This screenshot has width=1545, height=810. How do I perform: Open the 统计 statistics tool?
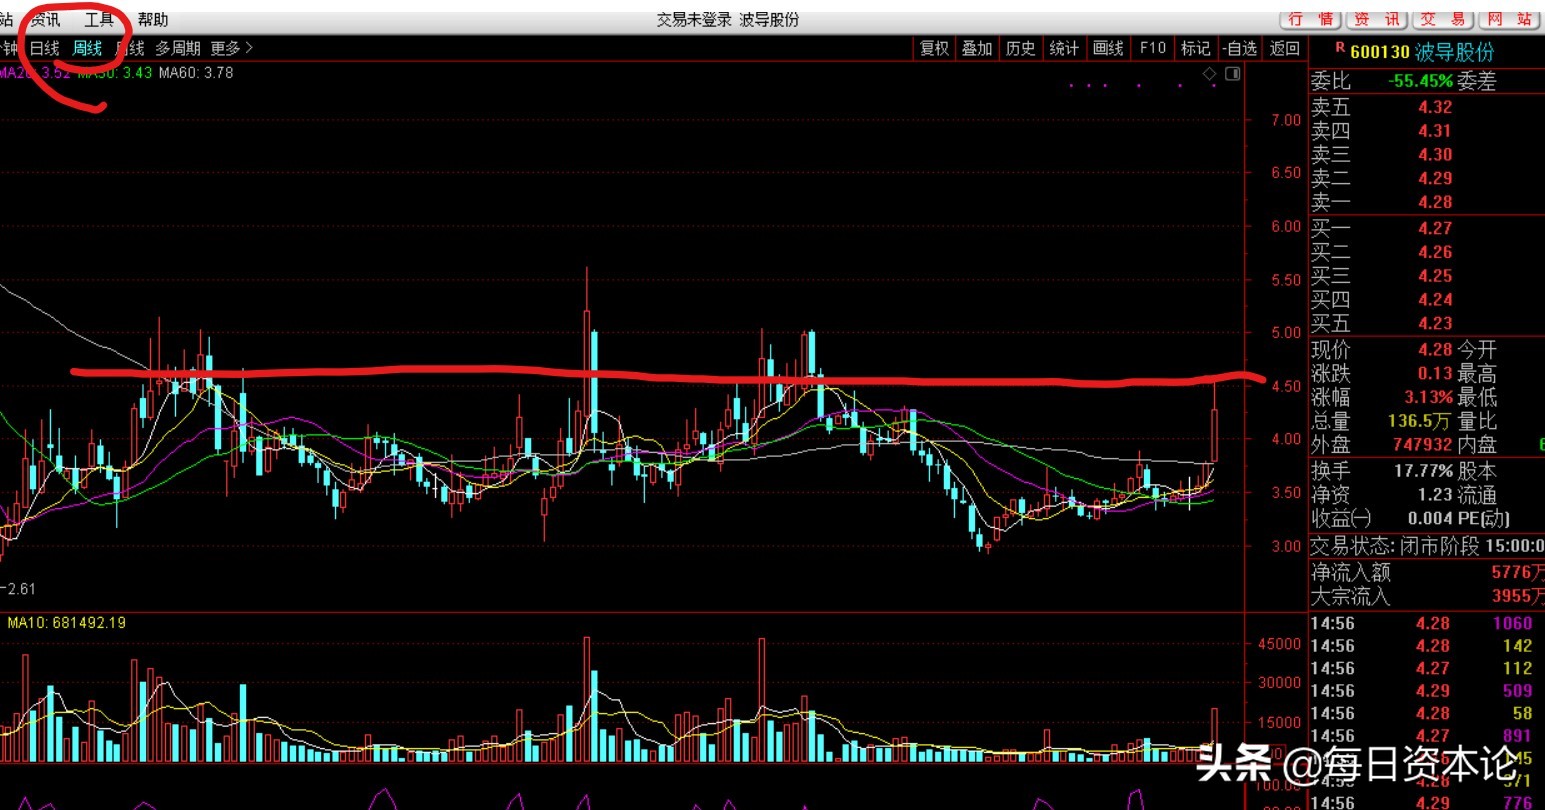(1064, 48)
